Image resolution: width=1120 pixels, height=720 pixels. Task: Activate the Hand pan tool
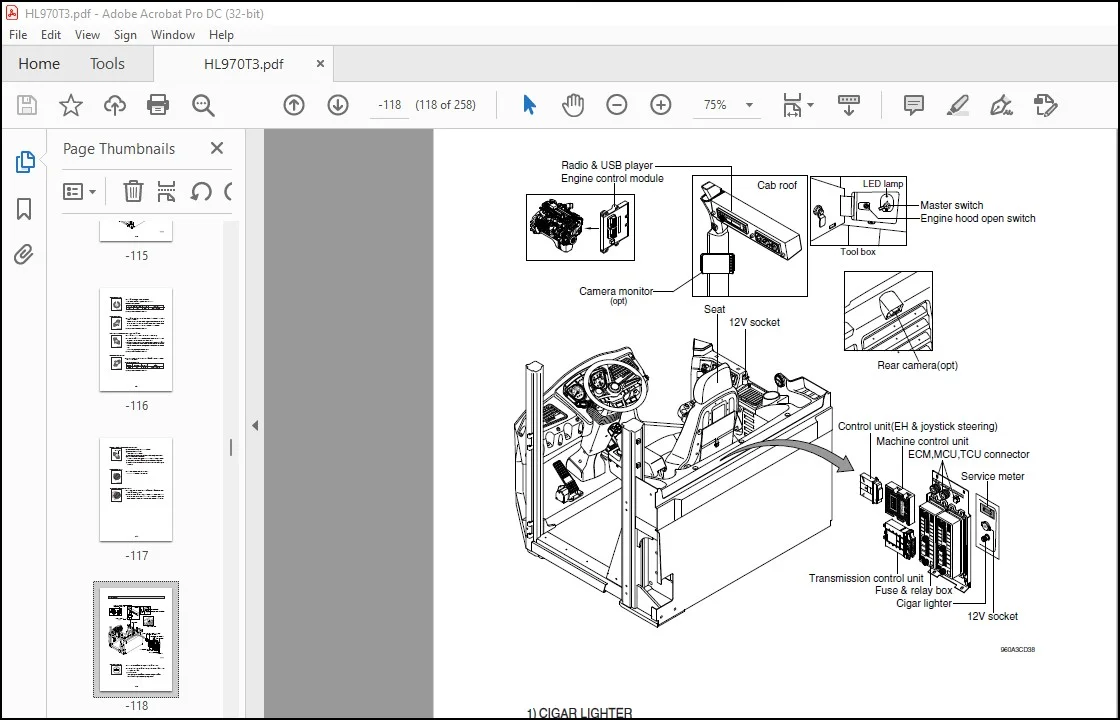pyautogui.click(x=573, y=105)
